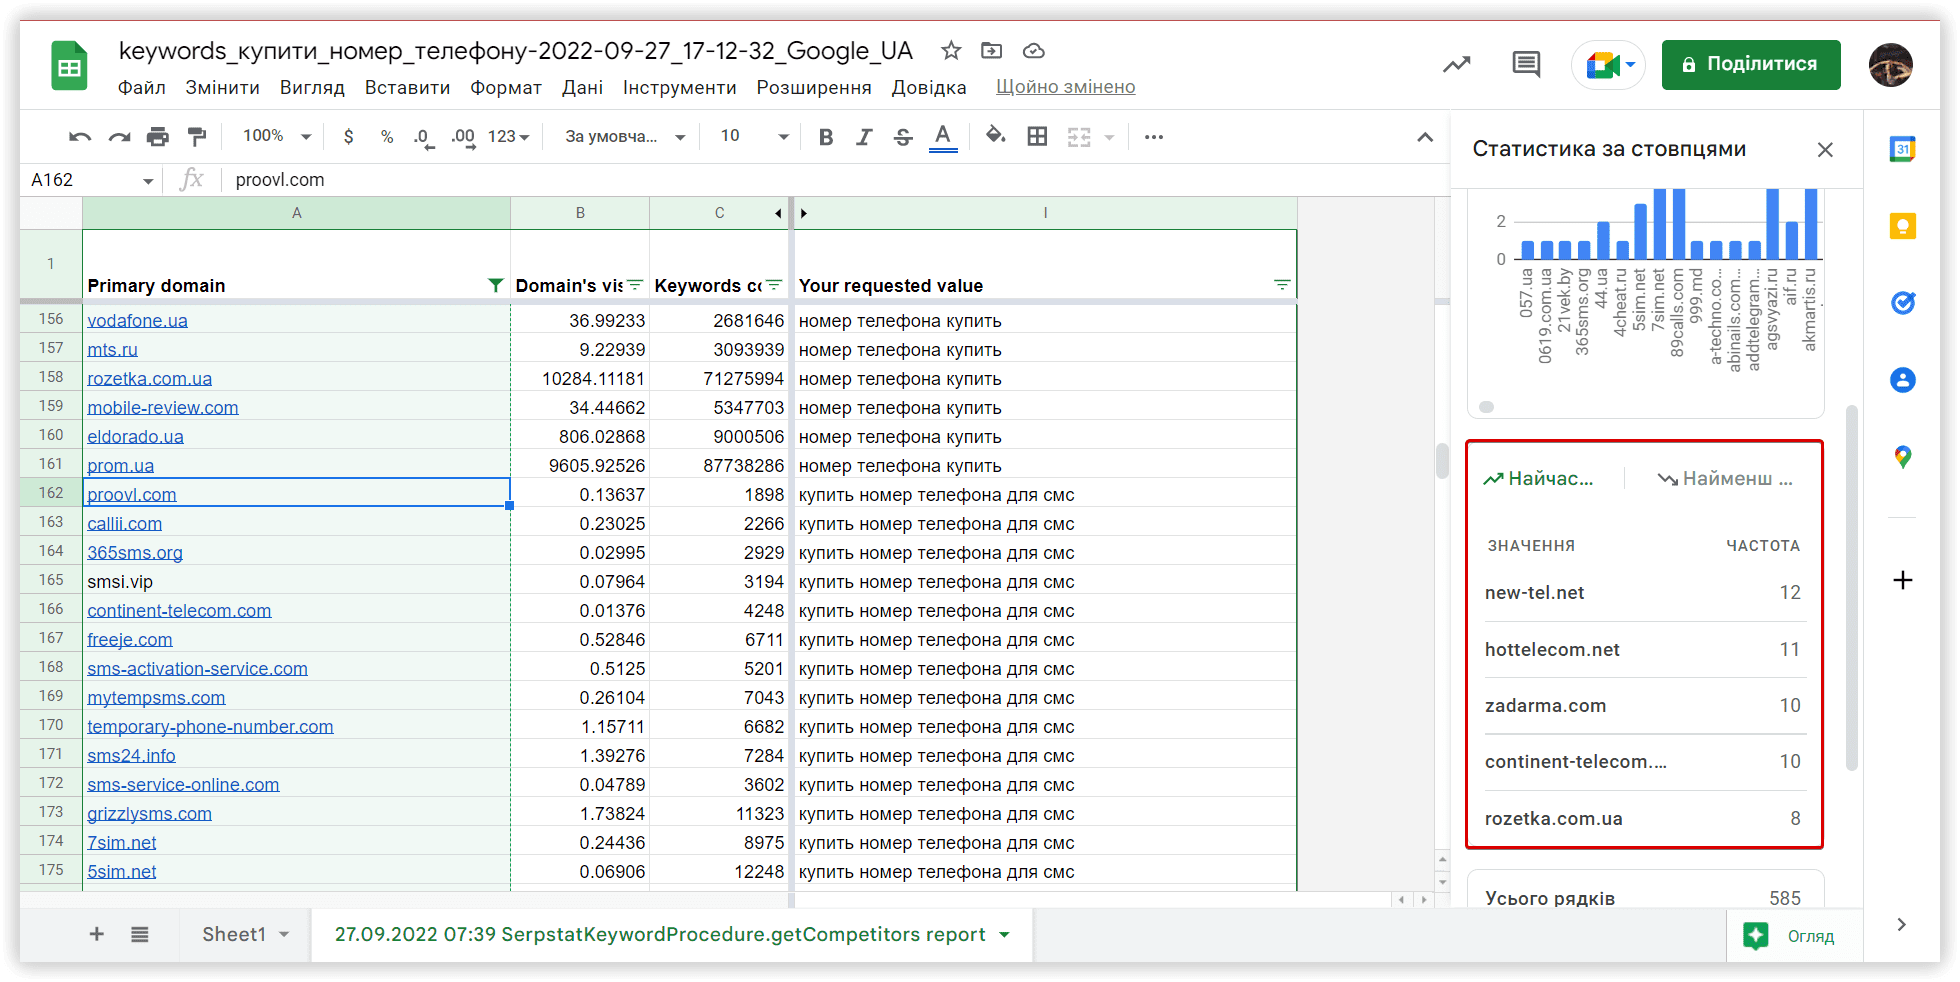Click the Google Sheets home icon

(69, 66)
